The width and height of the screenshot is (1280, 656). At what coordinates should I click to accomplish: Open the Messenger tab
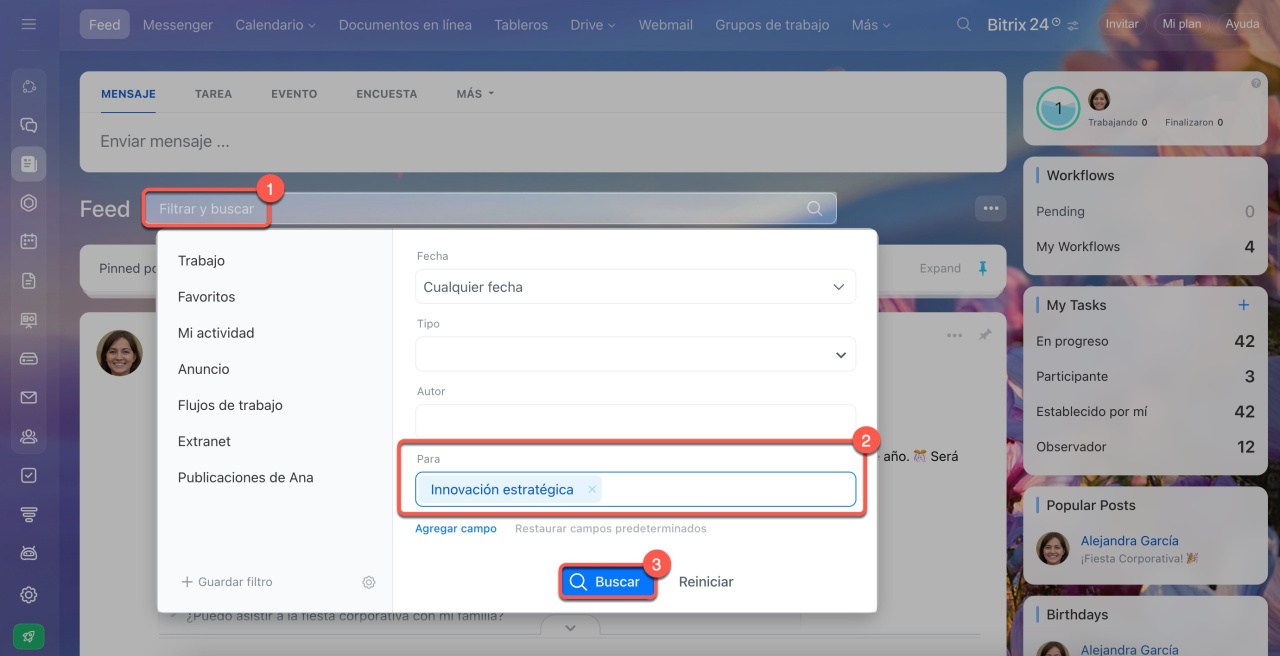(178, 24)
